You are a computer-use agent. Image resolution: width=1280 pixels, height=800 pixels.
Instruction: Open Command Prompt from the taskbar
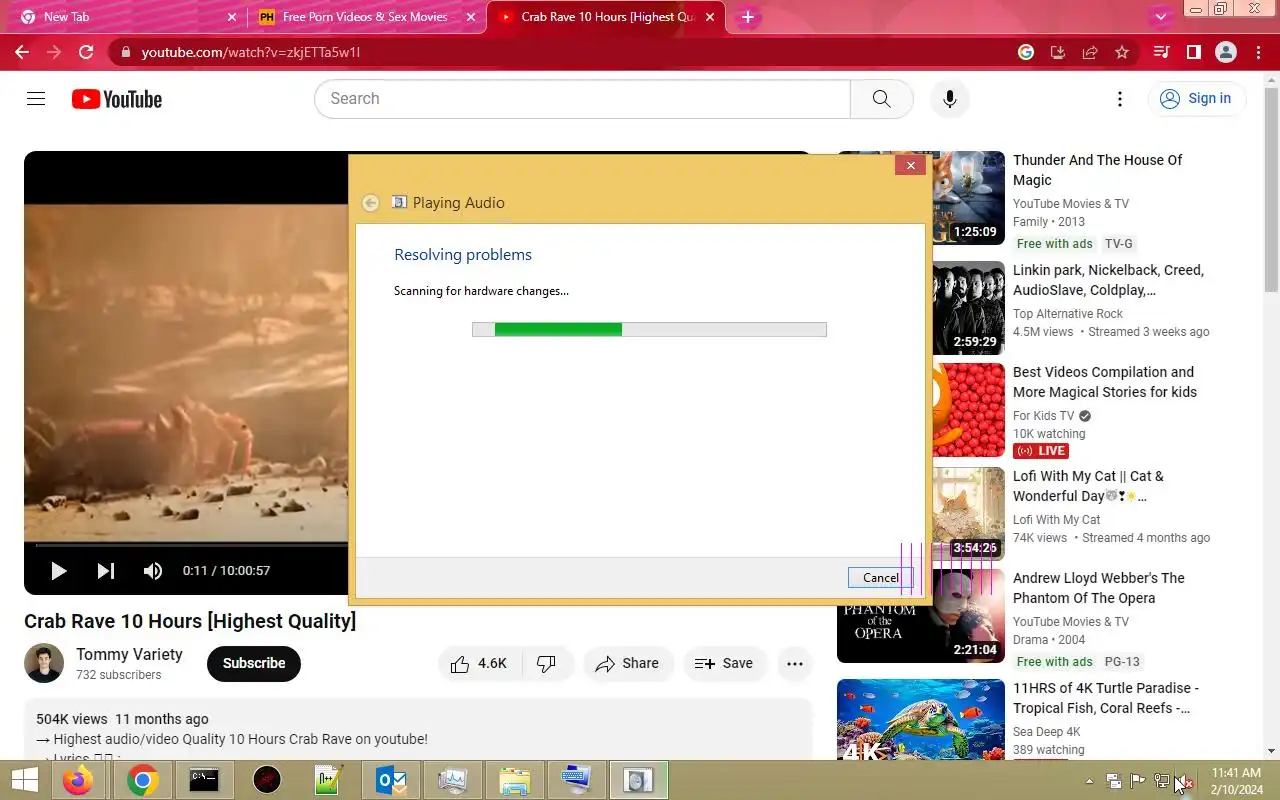(x=204, y=780)
